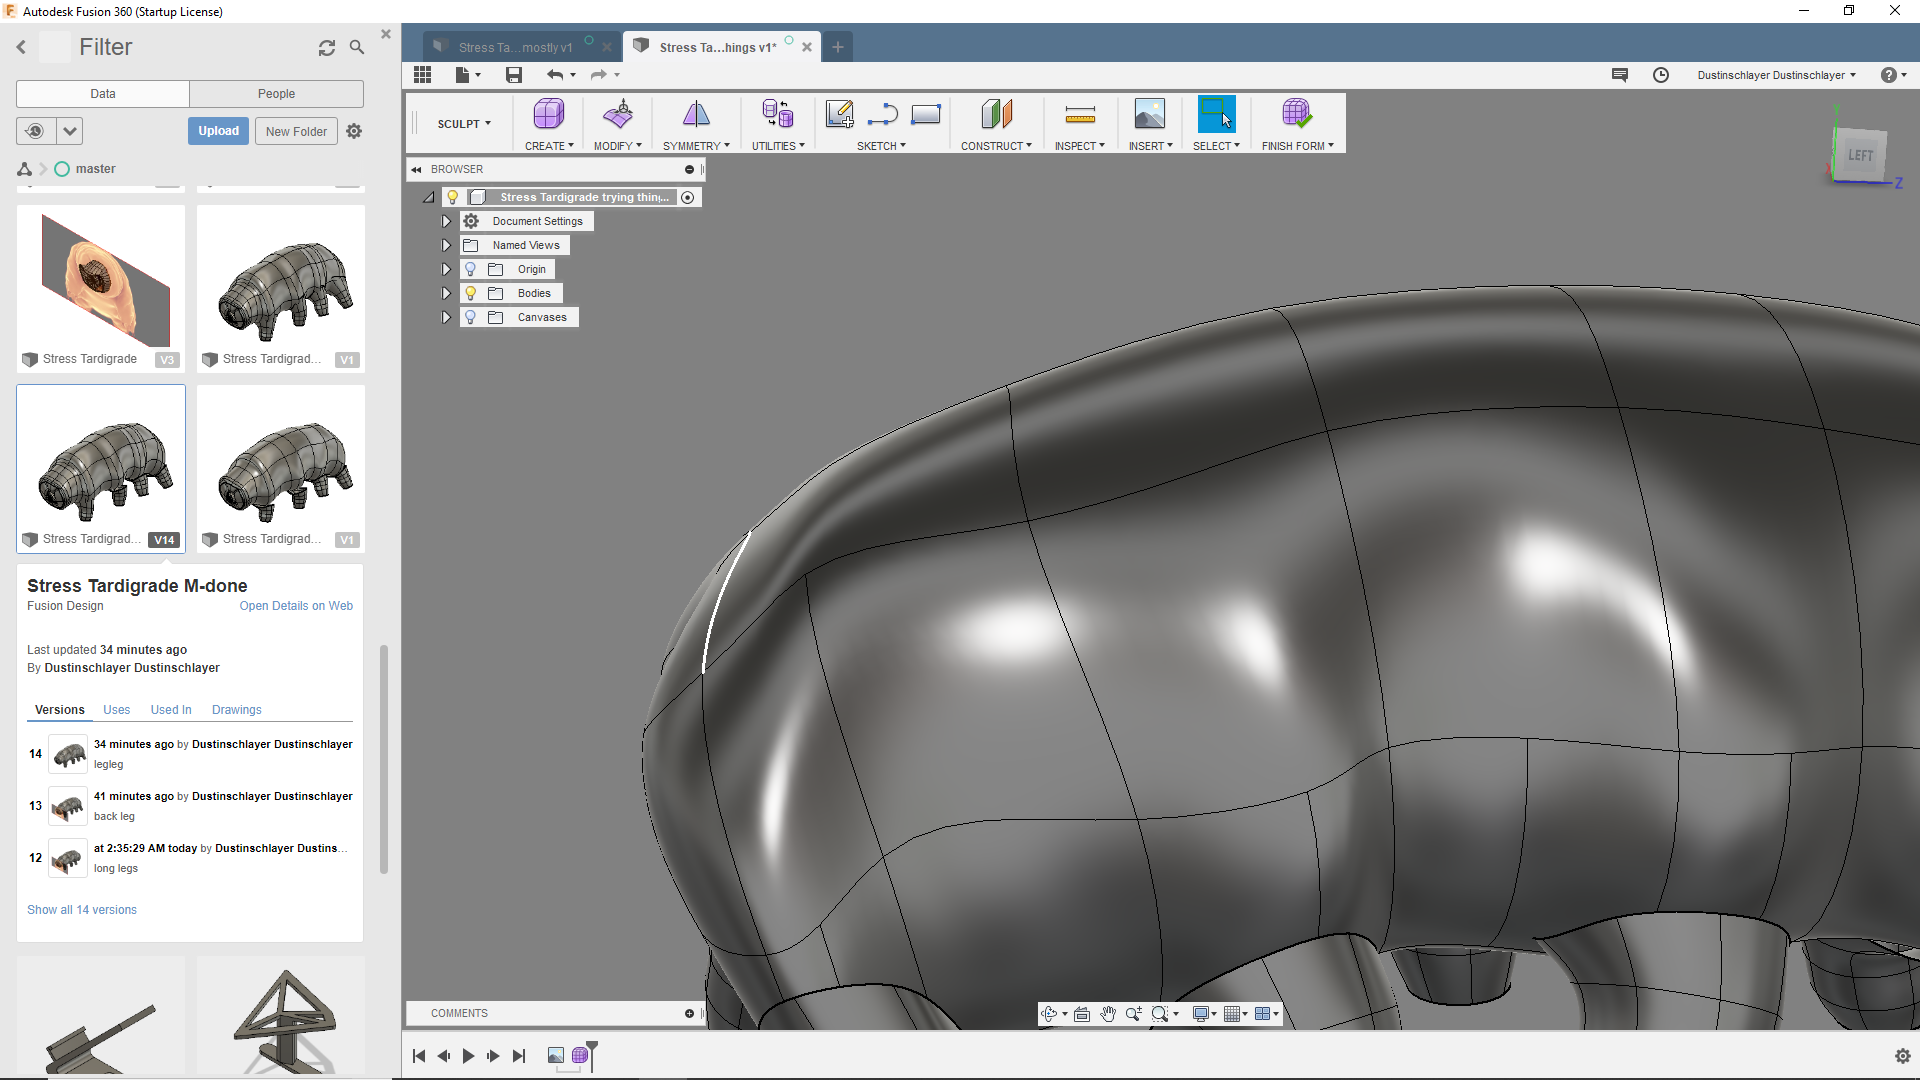
Task: Select the sketch Line/arc tool icon
Action: tap(882, 114)
